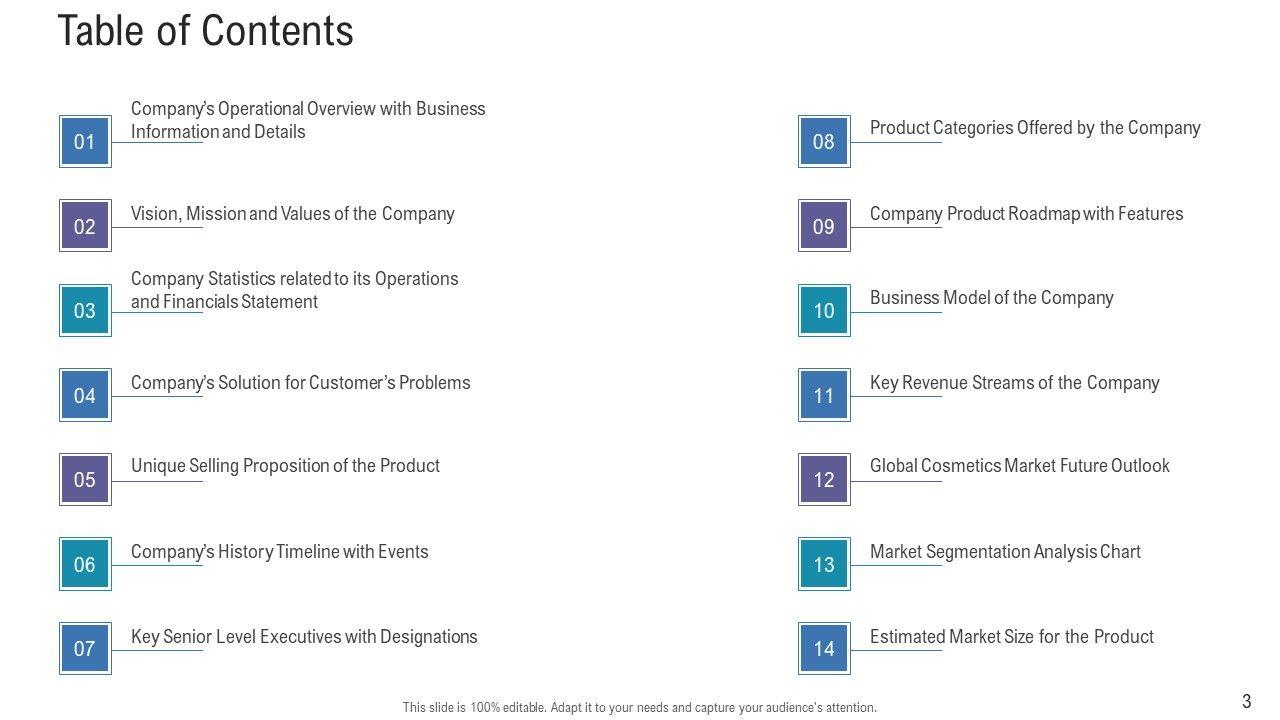
Task: Click Company Statistics related to its Operations
Action: click(x=294, y=290)
